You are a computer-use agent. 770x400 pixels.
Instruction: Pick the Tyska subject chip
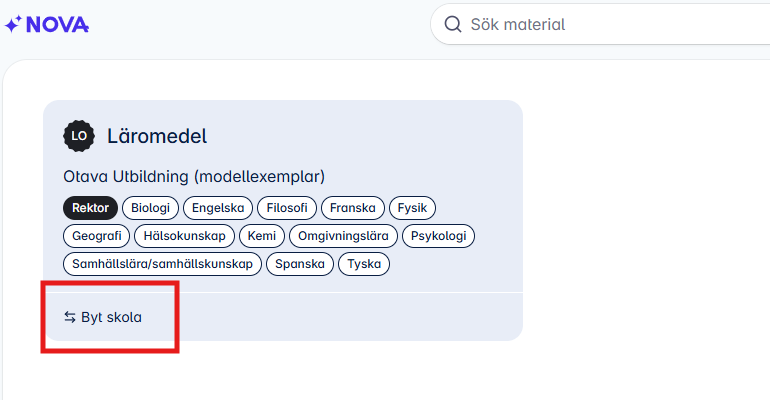[364, 264]
